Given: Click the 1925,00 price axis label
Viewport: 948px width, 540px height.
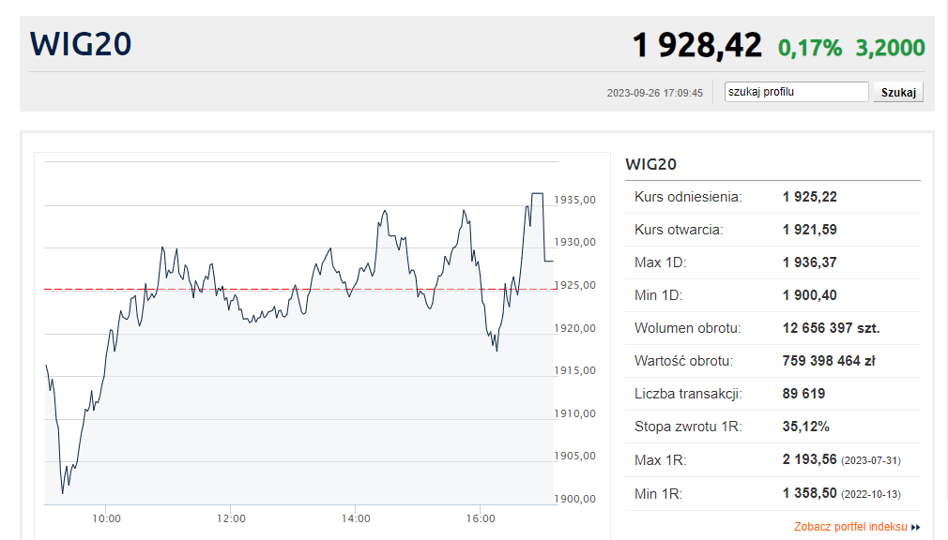Looking at the screenshot, I should pyautogui.click(x=575, y=285).
